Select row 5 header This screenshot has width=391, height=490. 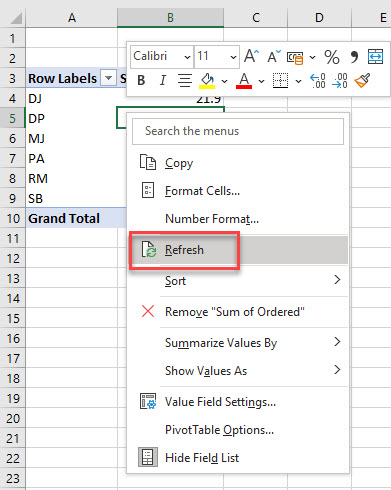(x=12, y=118)
